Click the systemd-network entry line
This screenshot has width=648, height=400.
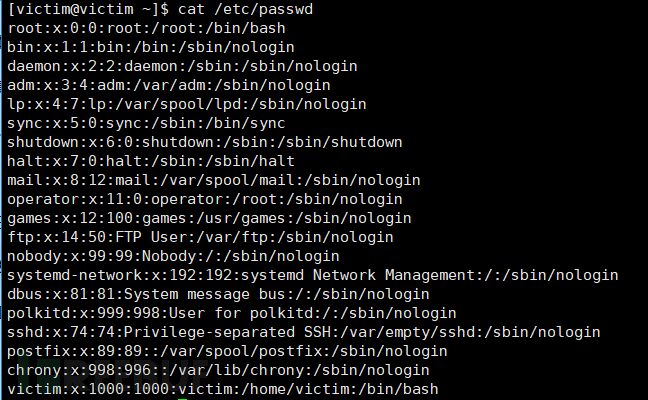[313, 275]
